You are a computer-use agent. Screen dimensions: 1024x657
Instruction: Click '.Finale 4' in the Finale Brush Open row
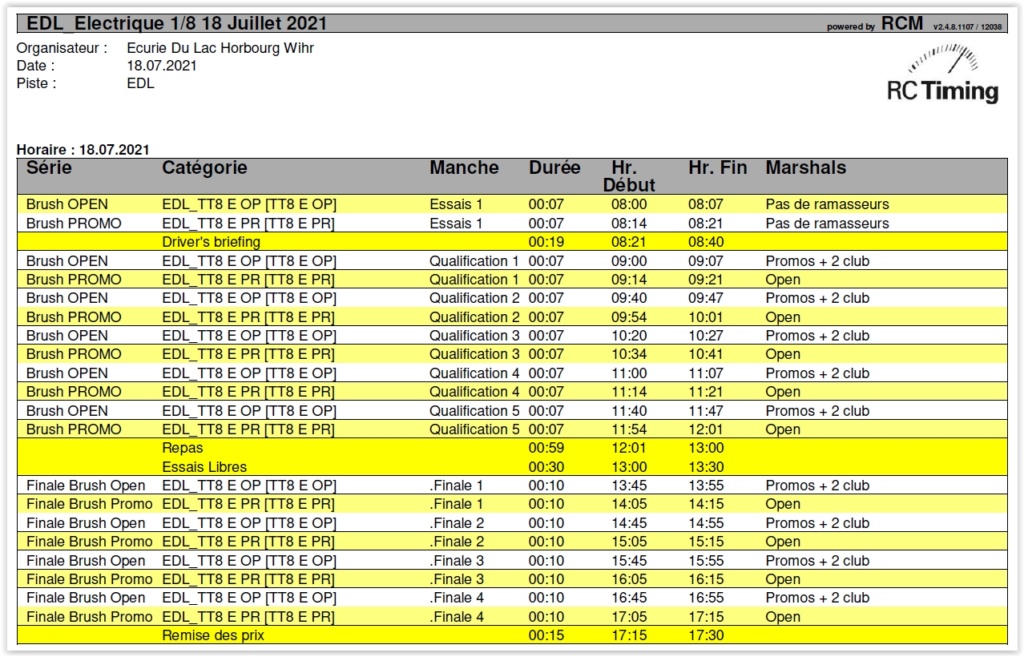point(456,598)
